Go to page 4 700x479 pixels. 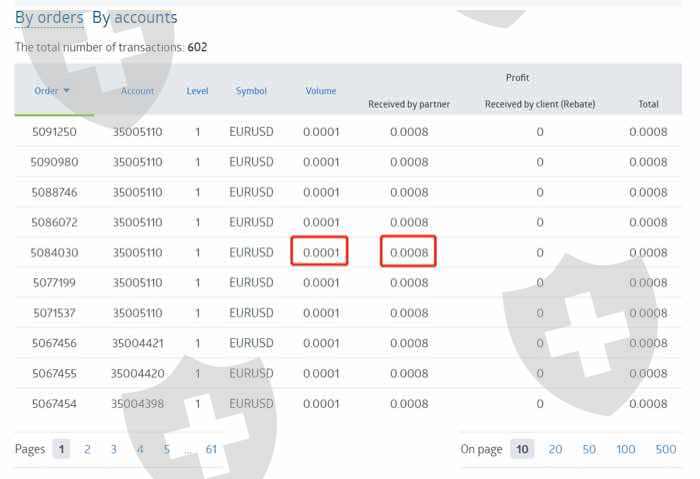pos(140,449)
